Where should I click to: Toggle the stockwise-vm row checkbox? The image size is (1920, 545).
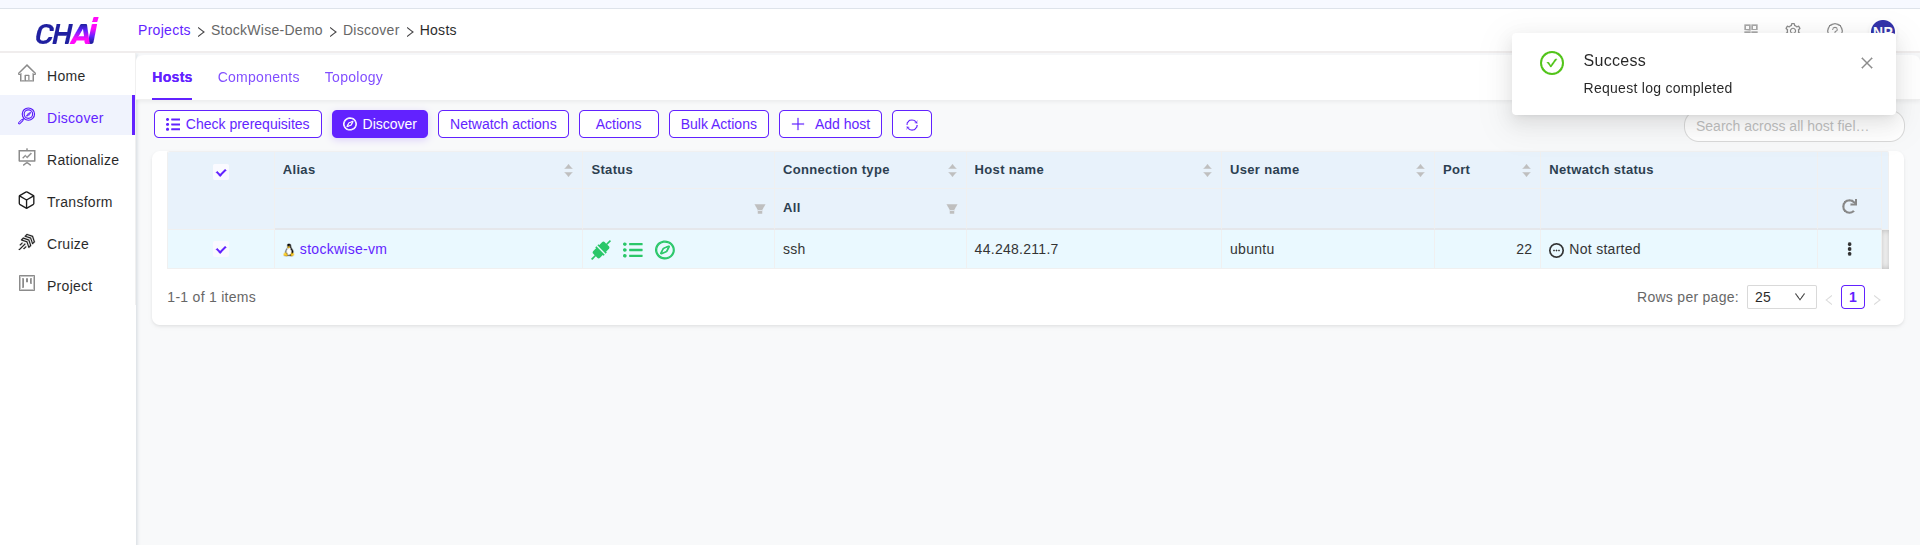[x=221, y=249]
